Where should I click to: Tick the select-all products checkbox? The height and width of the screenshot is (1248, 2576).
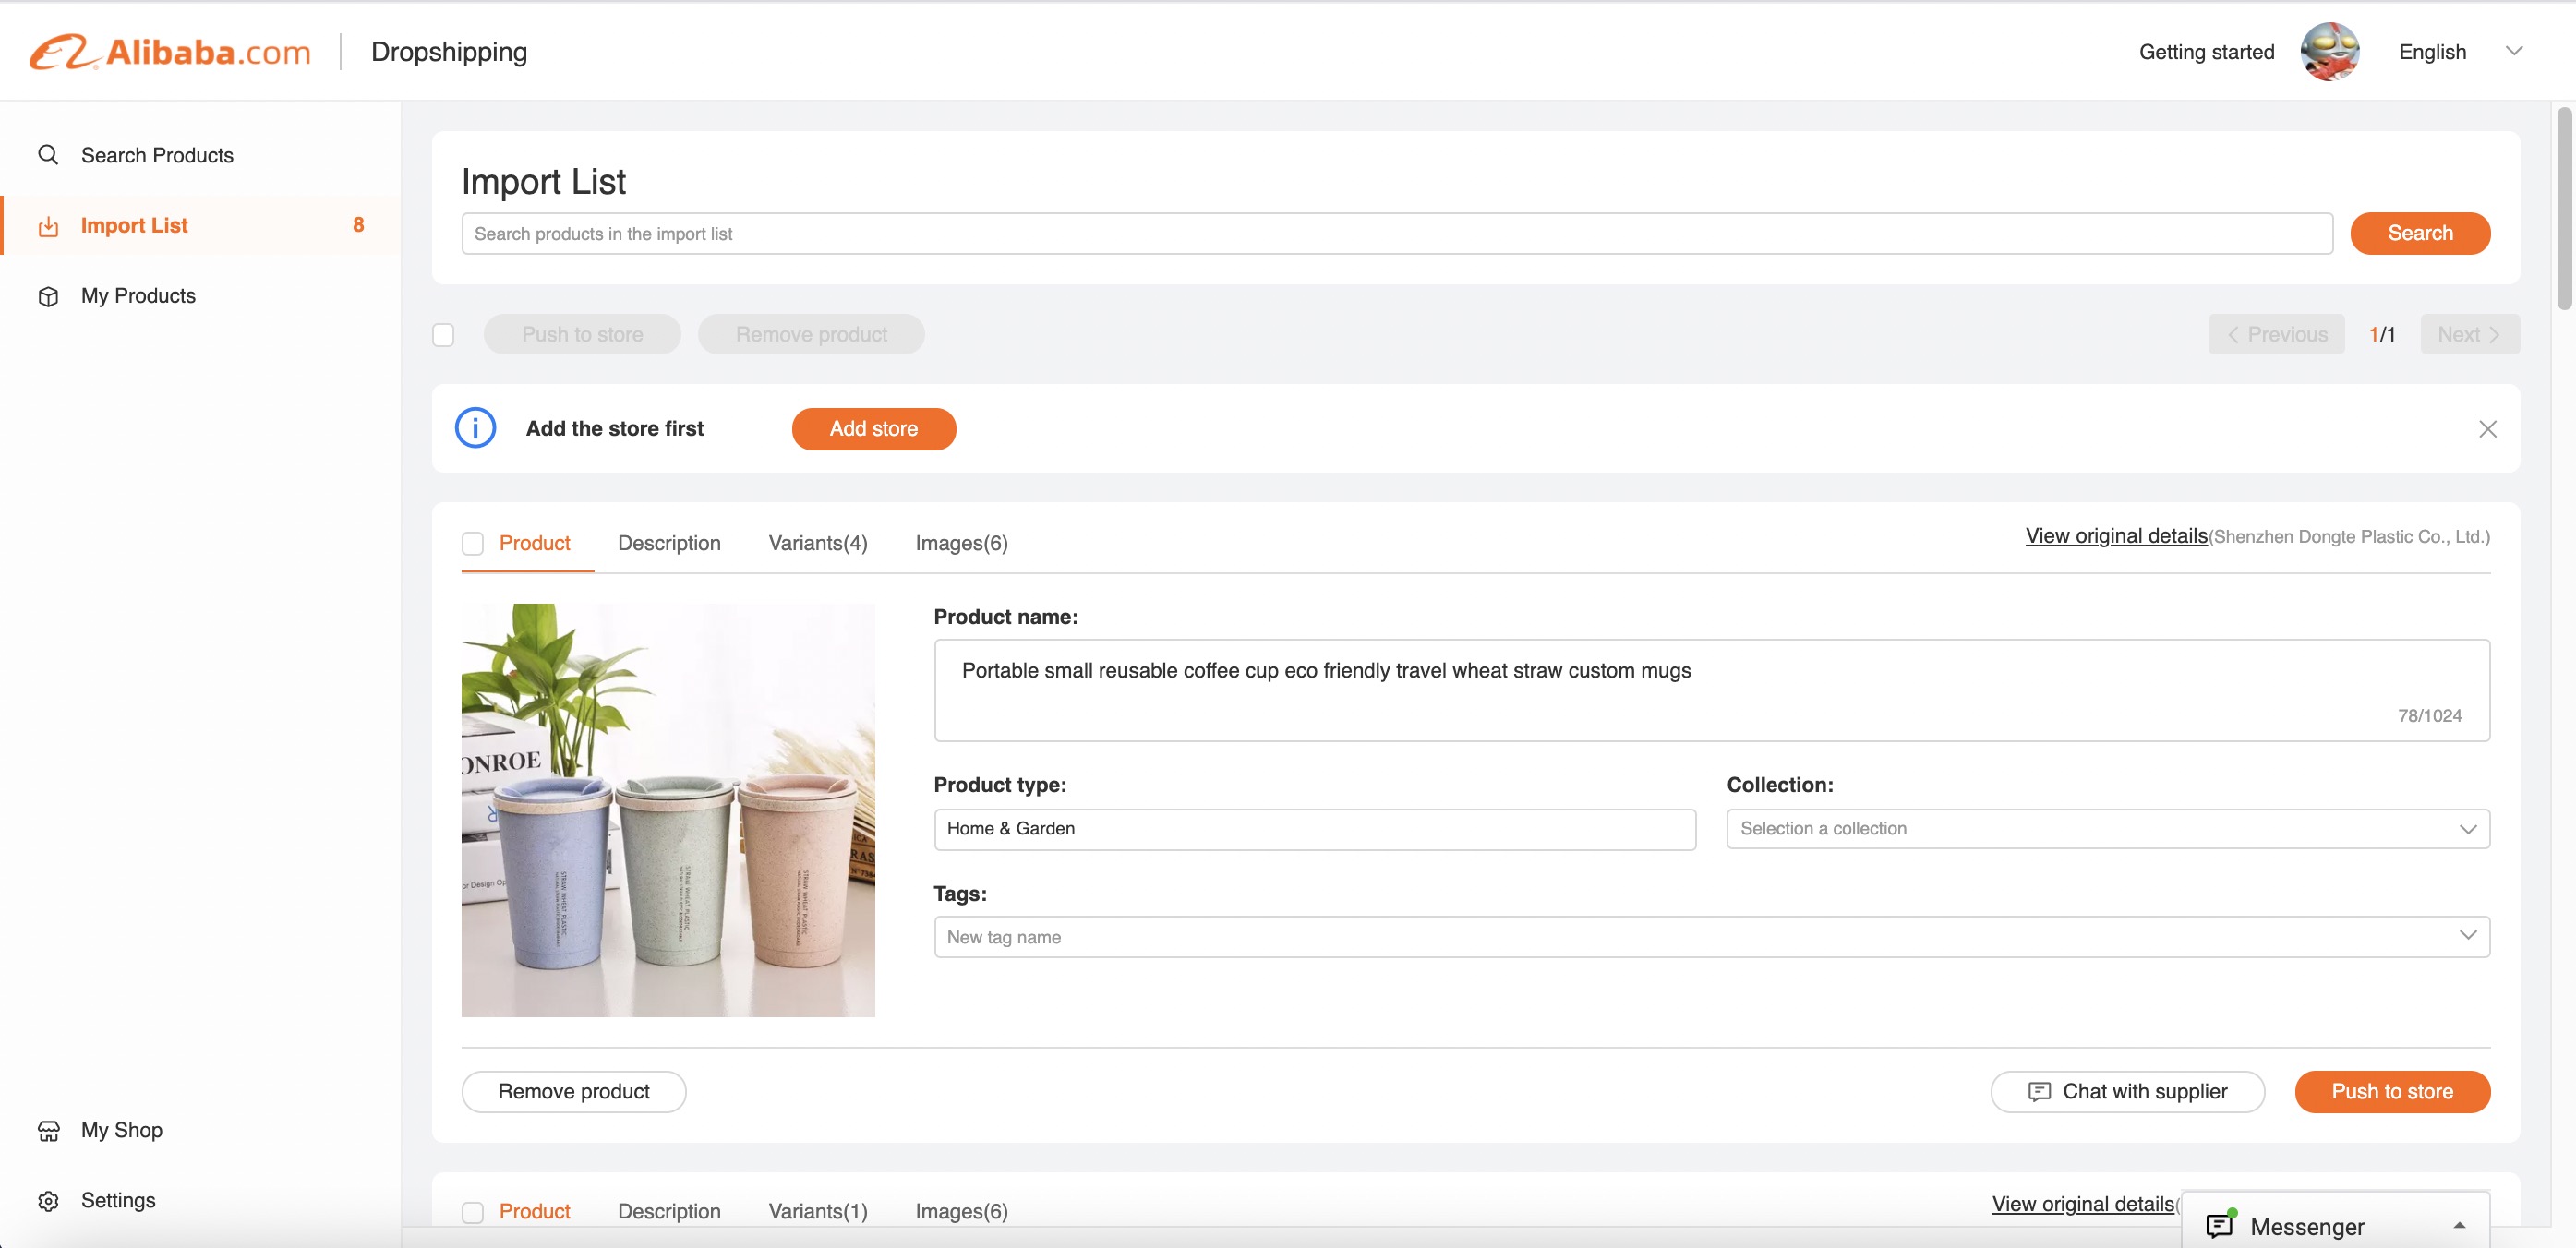(443, 334)
